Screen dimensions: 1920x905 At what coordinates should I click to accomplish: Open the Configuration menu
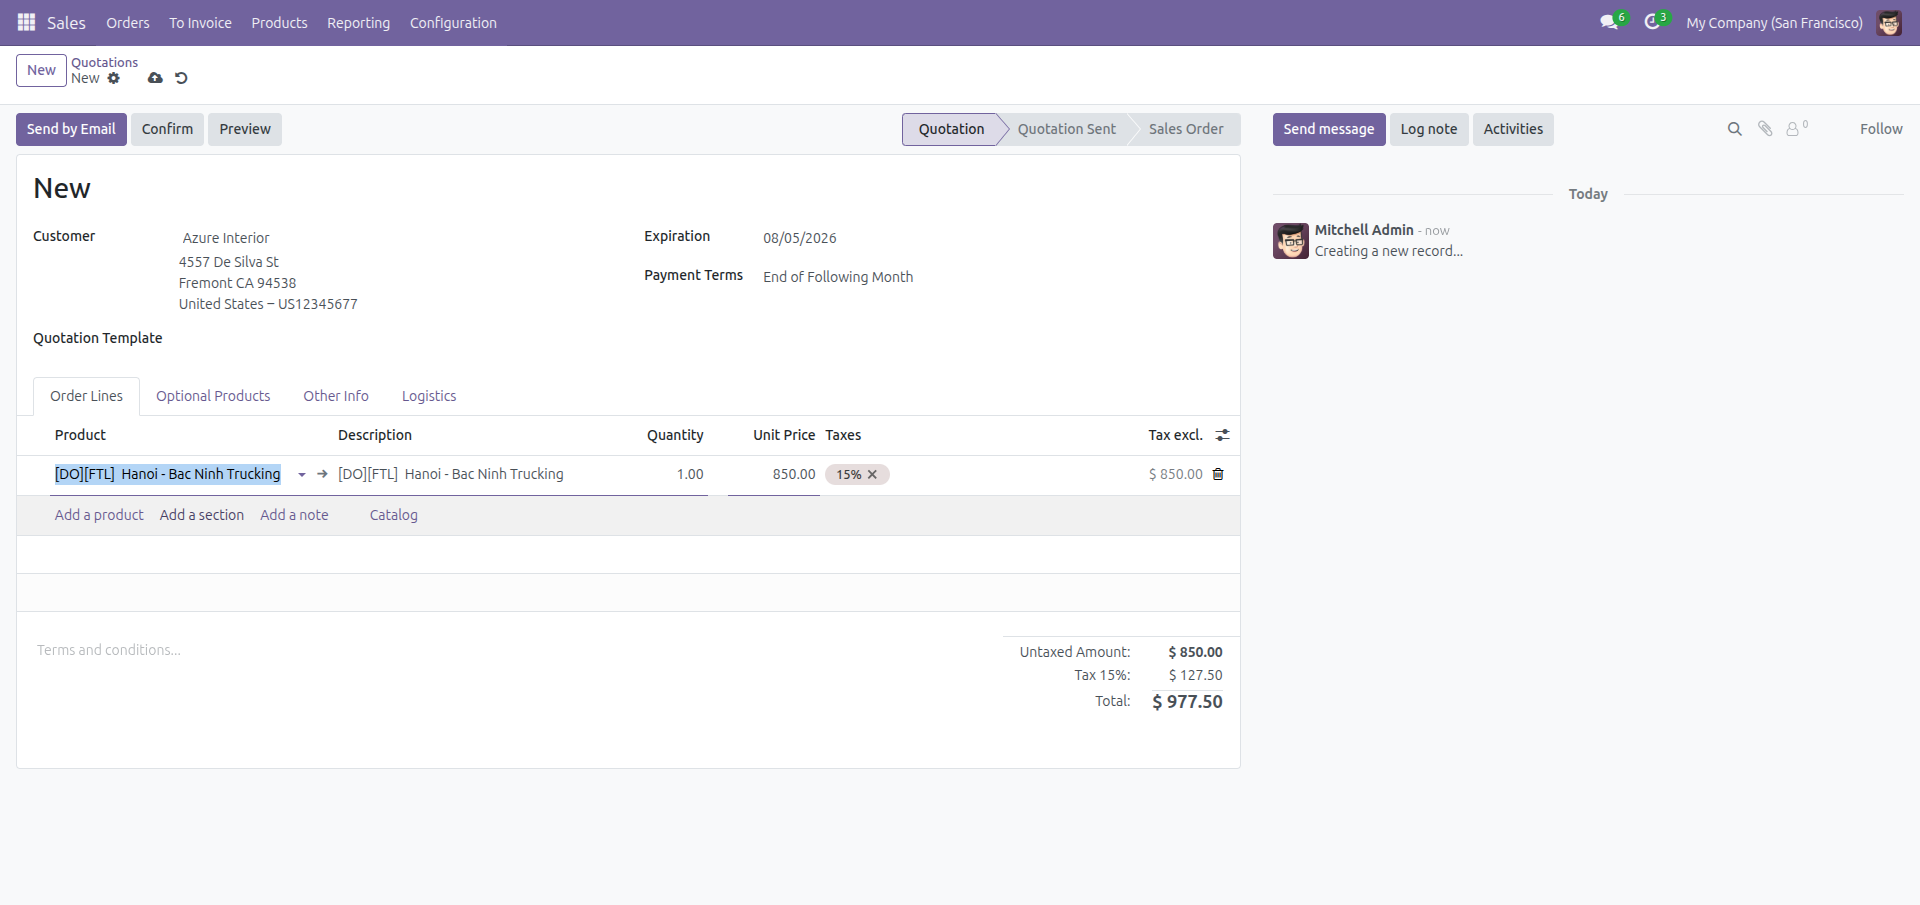453,22
